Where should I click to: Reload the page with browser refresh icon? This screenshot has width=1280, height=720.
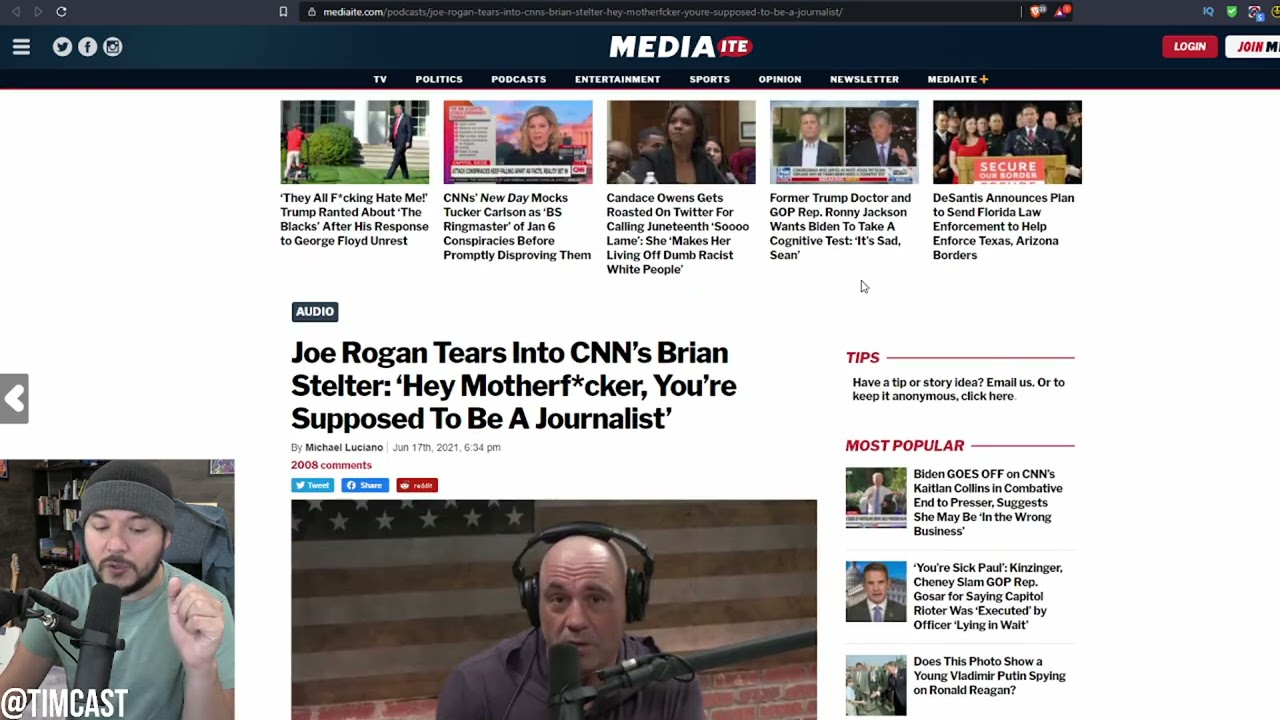click(61, 12)
